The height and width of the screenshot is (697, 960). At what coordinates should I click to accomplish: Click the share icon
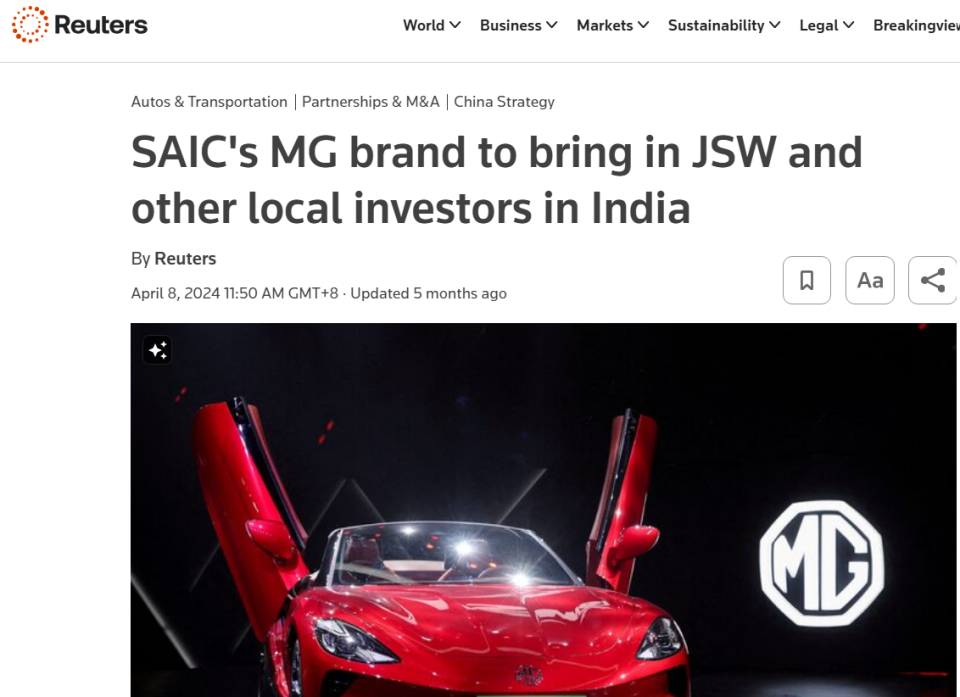(933, 281)
